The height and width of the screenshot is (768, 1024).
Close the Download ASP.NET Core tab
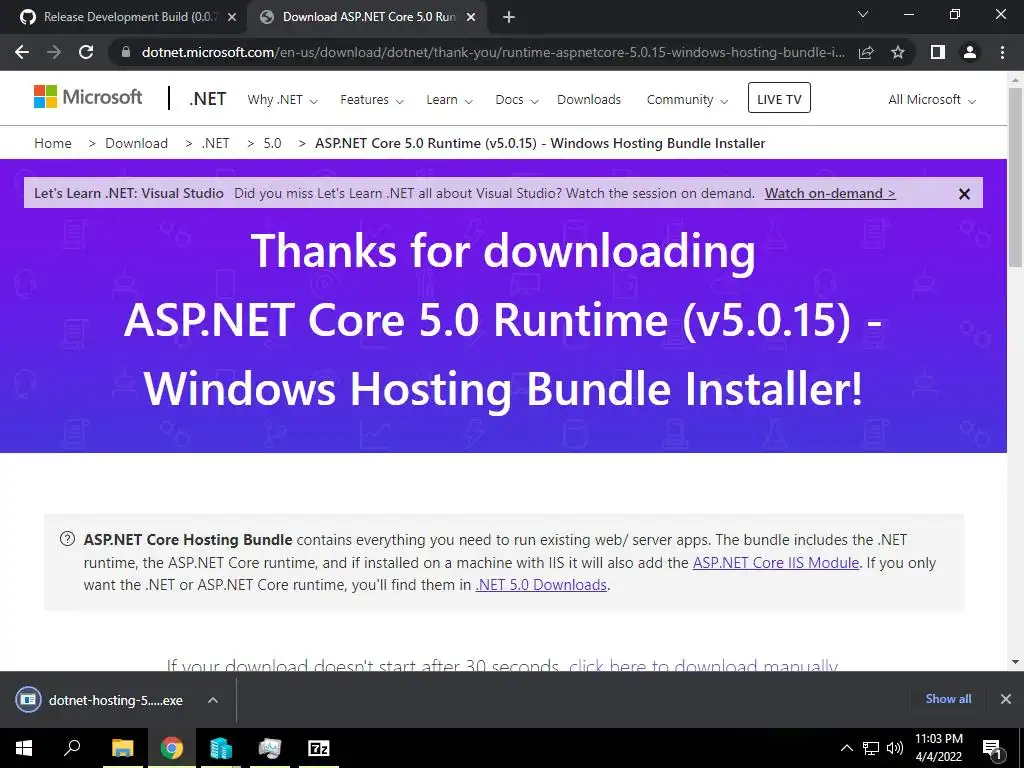(471, 17)
